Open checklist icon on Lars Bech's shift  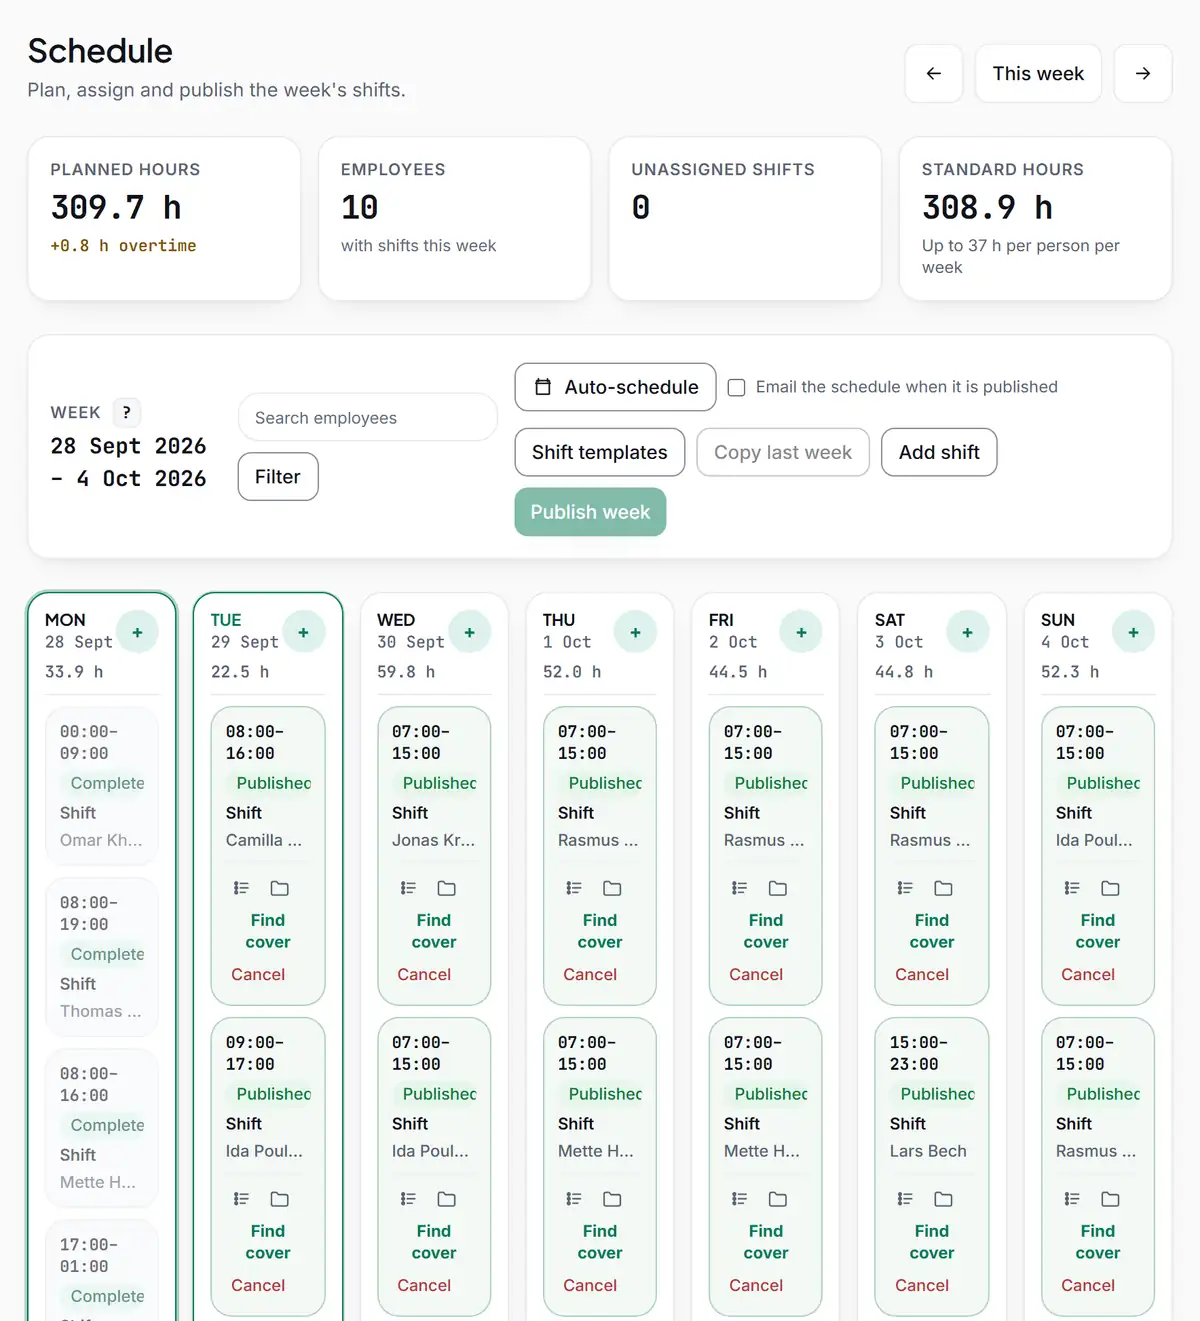coord(905,1199)
